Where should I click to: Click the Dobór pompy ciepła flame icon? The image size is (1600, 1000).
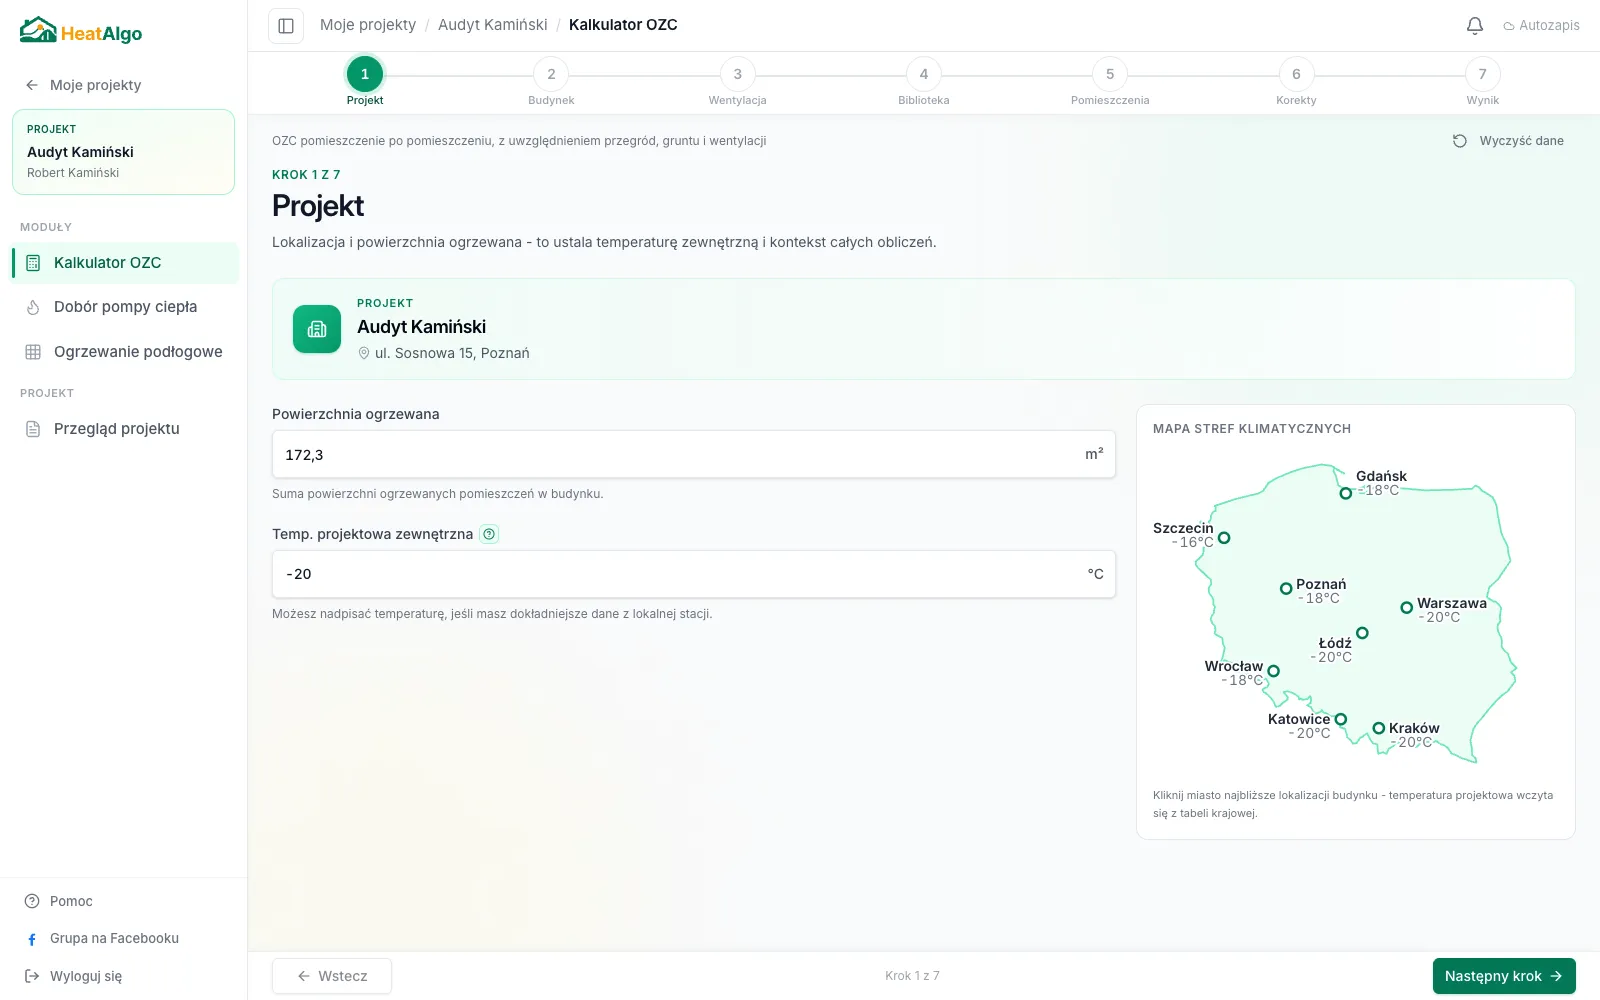[33, 307]
